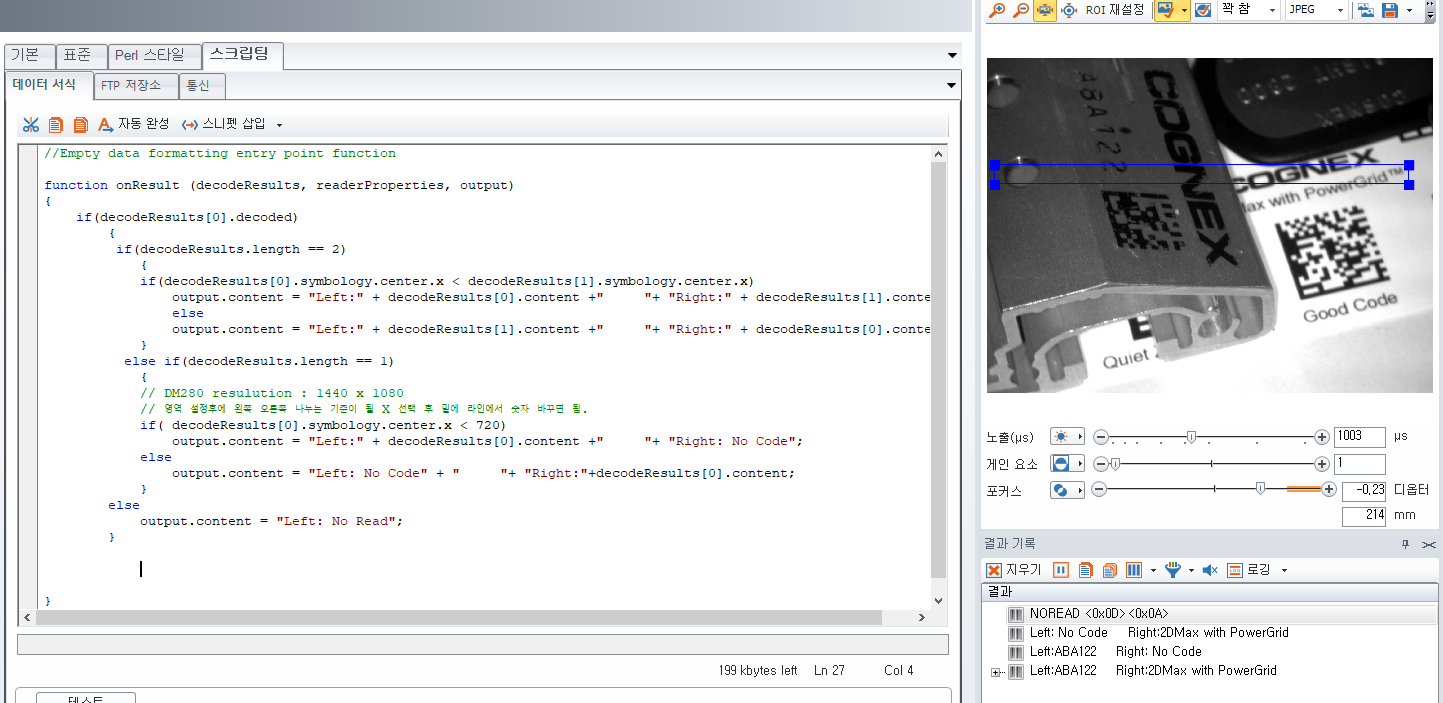Click the gain slider handle

[1114, 463]
